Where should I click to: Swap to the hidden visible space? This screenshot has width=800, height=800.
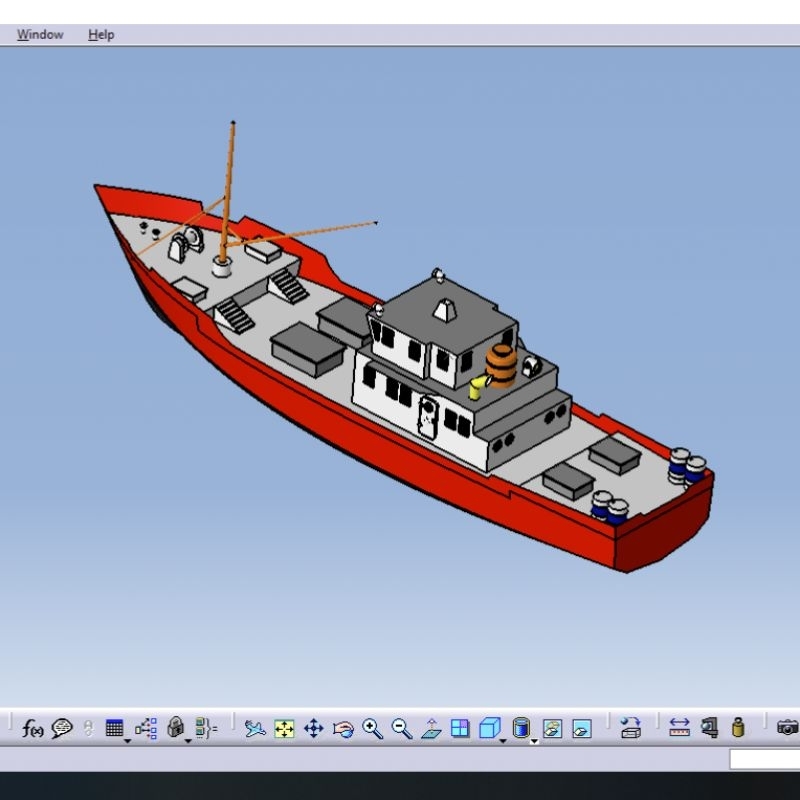tap(582, 729)
